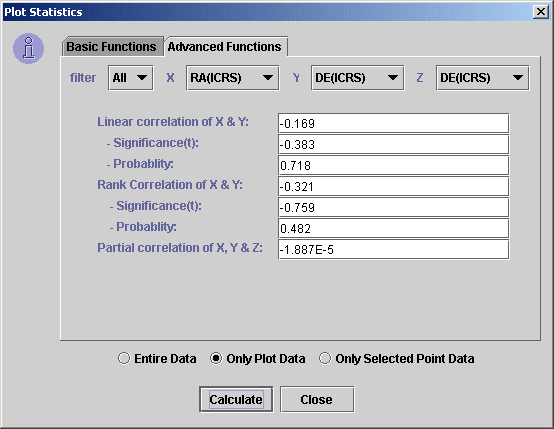Click the 'Rank Correlation of X & Y:' label
Image resolution: width=554 pixels, height=429 pixels.
(170, 185)
